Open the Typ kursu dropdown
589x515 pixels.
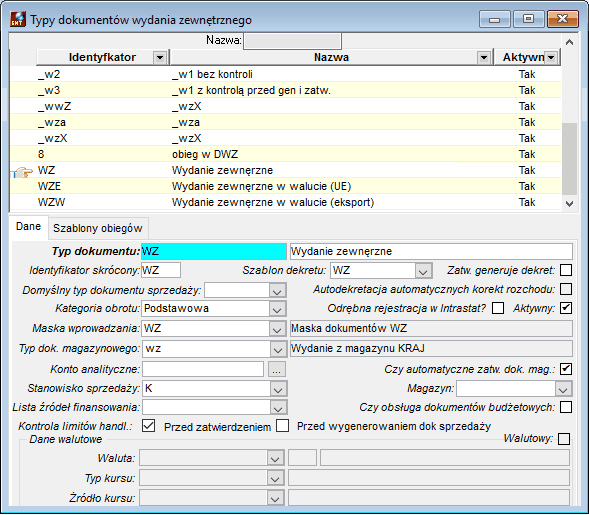tap(275, 478)
